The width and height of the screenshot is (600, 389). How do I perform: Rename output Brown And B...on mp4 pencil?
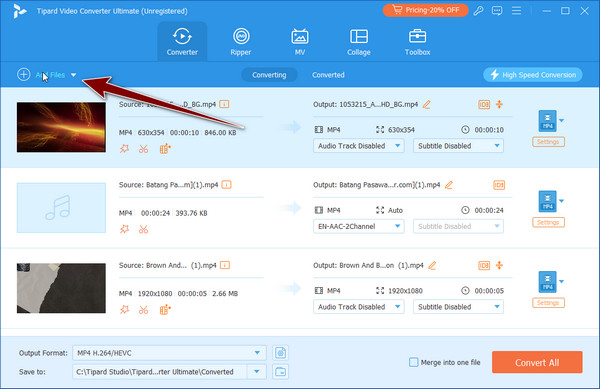432,265
